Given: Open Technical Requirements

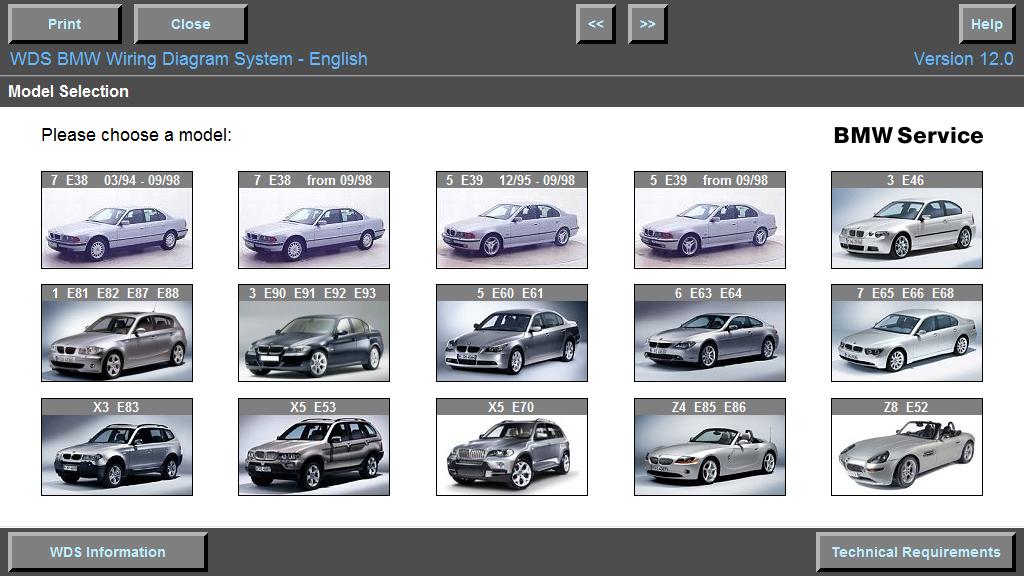Looking at the screenshot, I should (916, 552).
